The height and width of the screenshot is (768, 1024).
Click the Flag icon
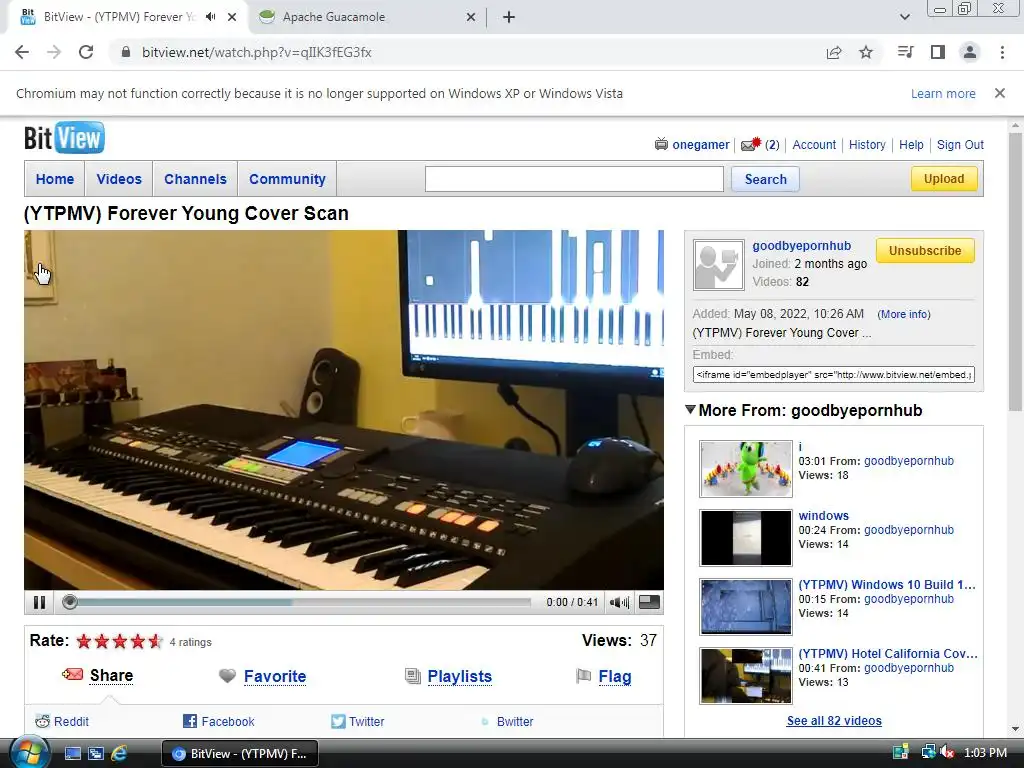coord(583,676)
